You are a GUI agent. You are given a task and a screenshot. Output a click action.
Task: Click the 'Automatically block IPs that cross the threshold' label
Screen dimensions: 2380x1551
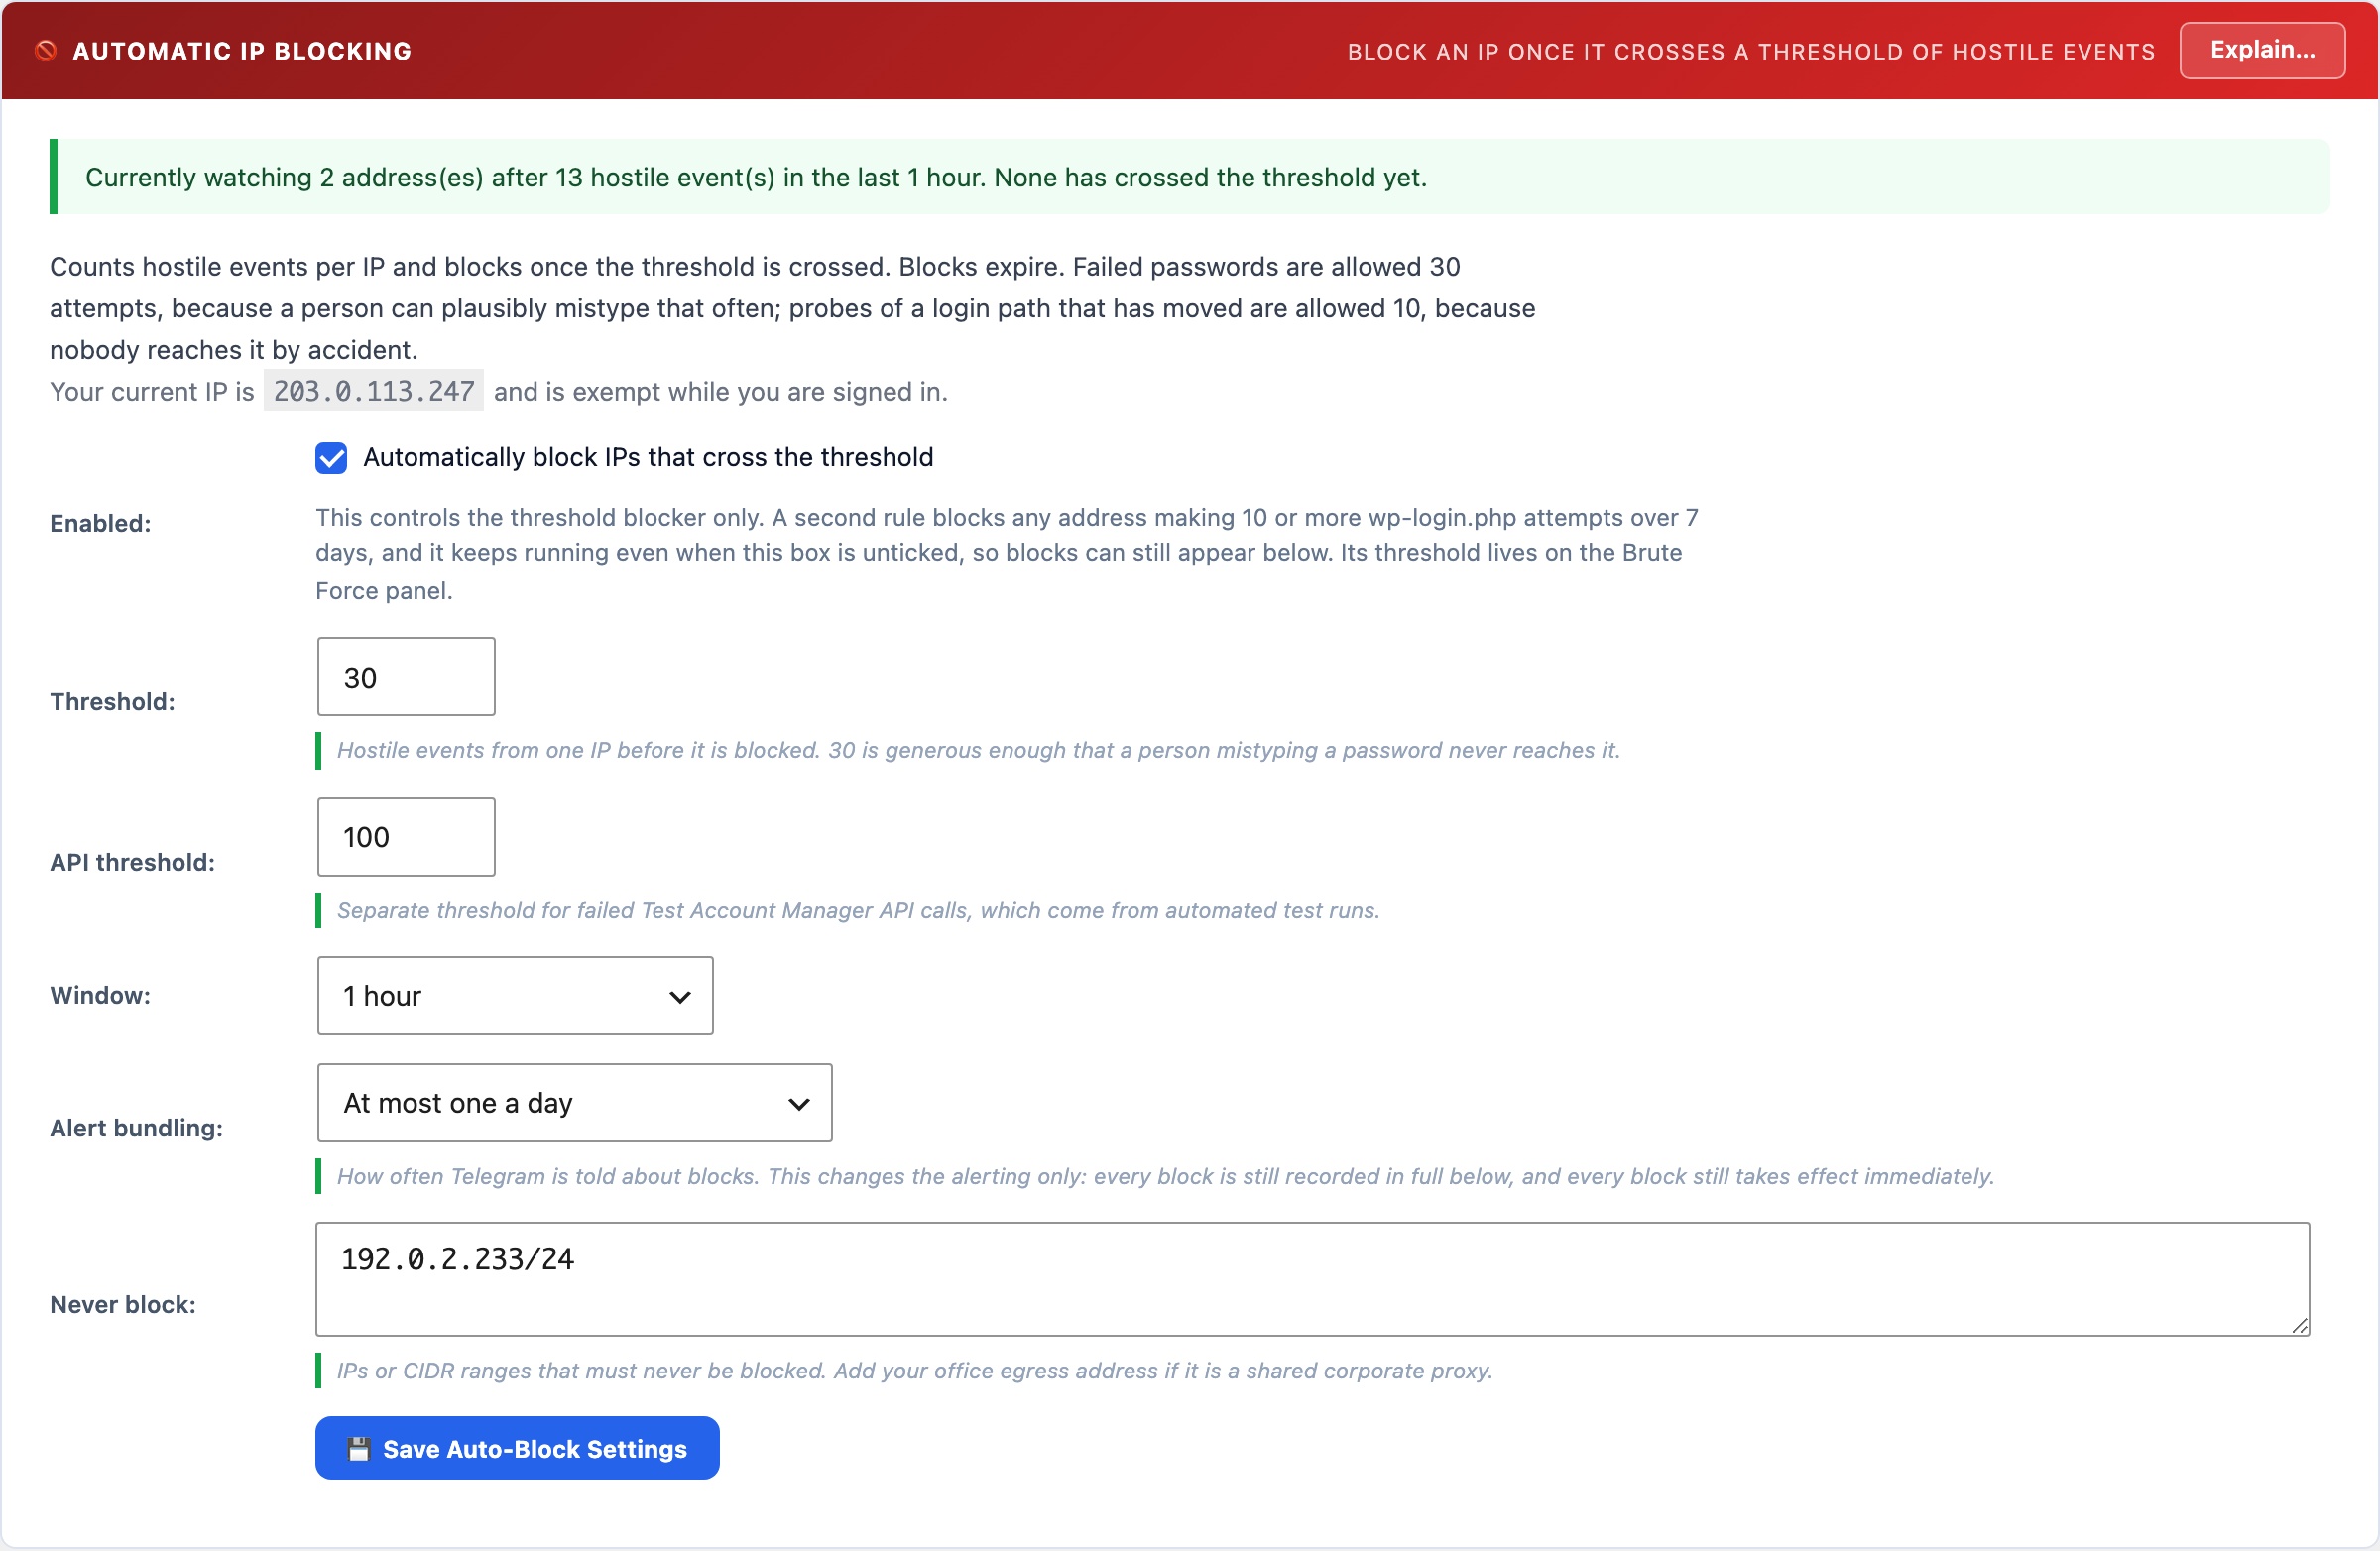648,457
